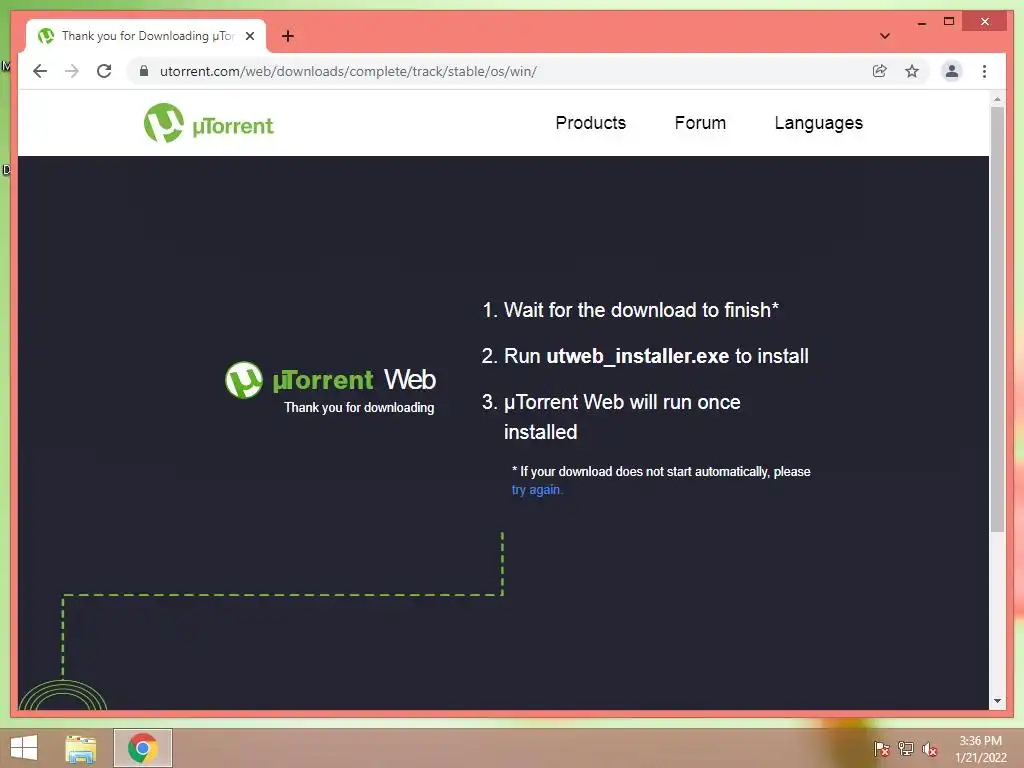The image size is (1024, 768).
Task: Reload the page with refresh icon
Action: [x=104, y=71]
